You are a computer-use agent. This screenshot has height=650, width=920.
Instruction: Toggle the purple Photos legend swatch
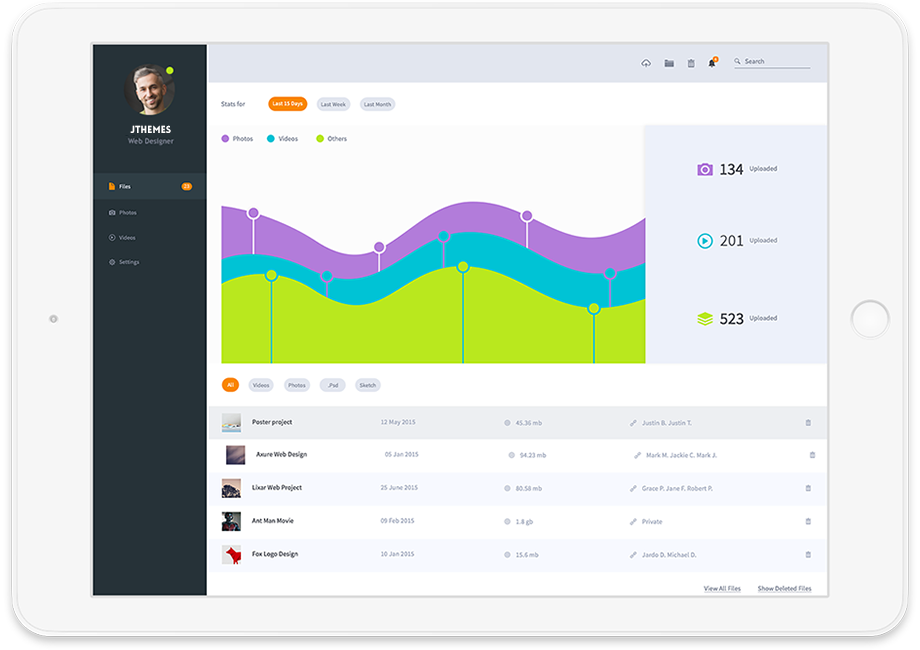225,139
